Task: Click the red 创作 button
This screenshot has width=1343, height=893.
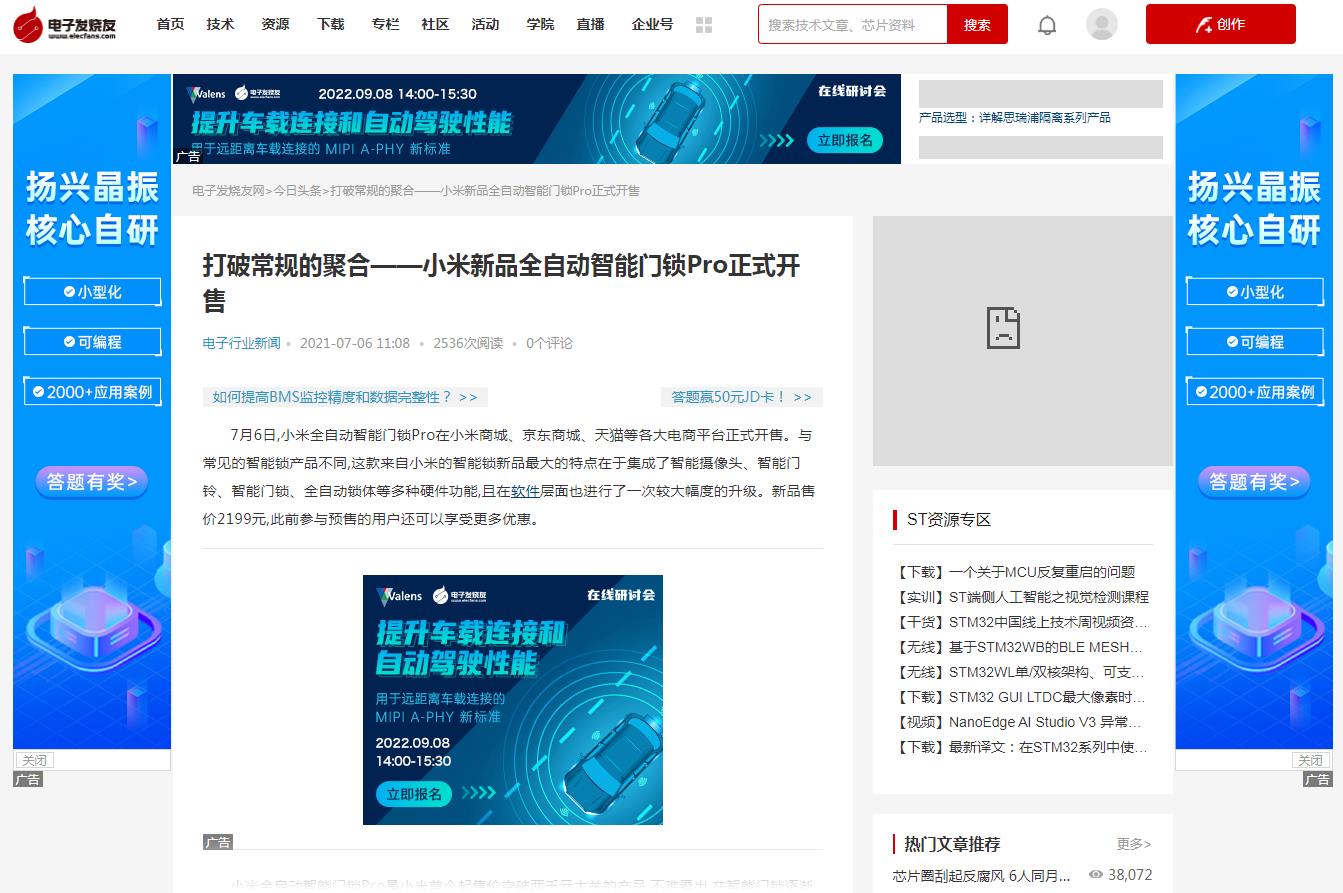Action: 1220,24
